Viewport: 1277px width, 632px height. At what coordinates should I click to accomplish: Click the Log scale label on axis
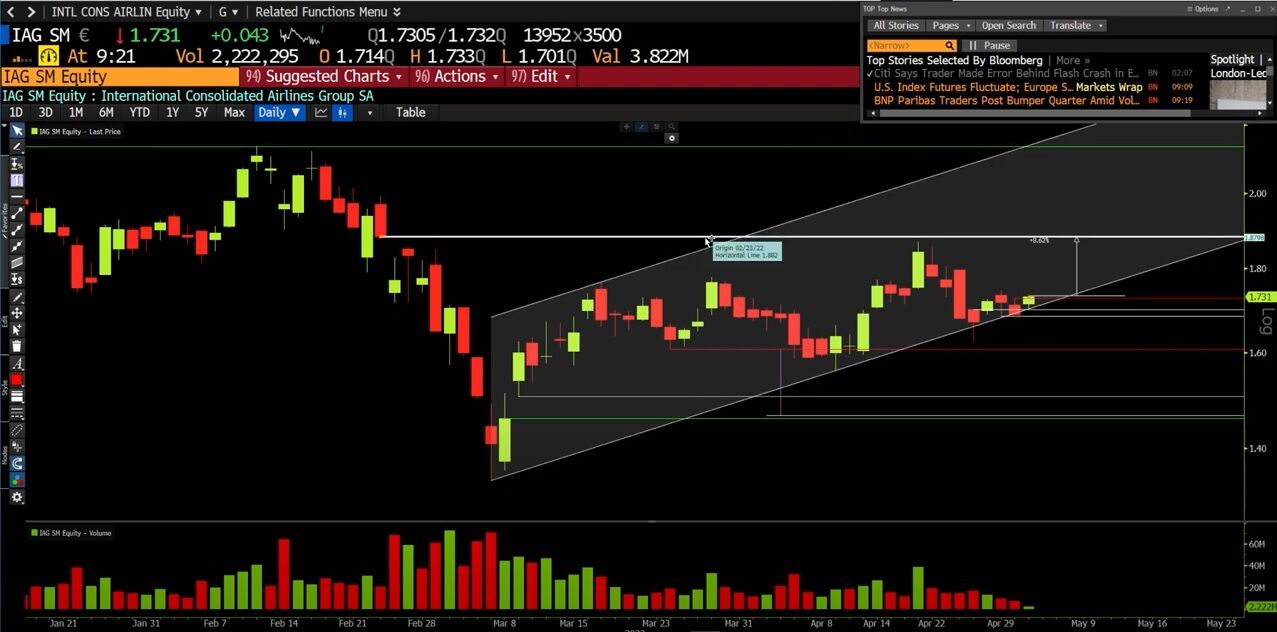tap(1267, 321)
